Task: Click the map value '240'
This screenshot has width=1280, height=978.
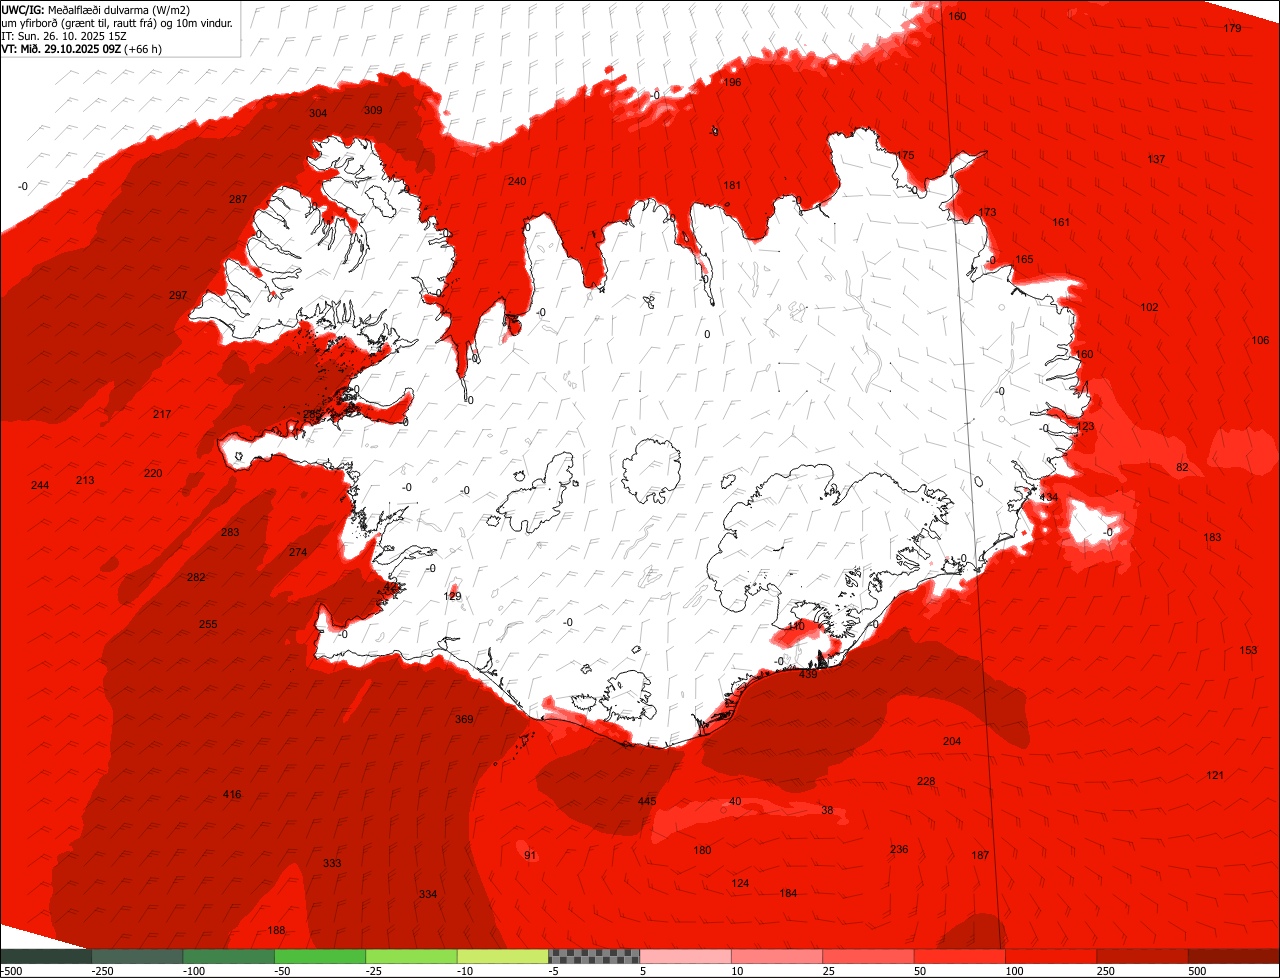Action: point(516,181)
